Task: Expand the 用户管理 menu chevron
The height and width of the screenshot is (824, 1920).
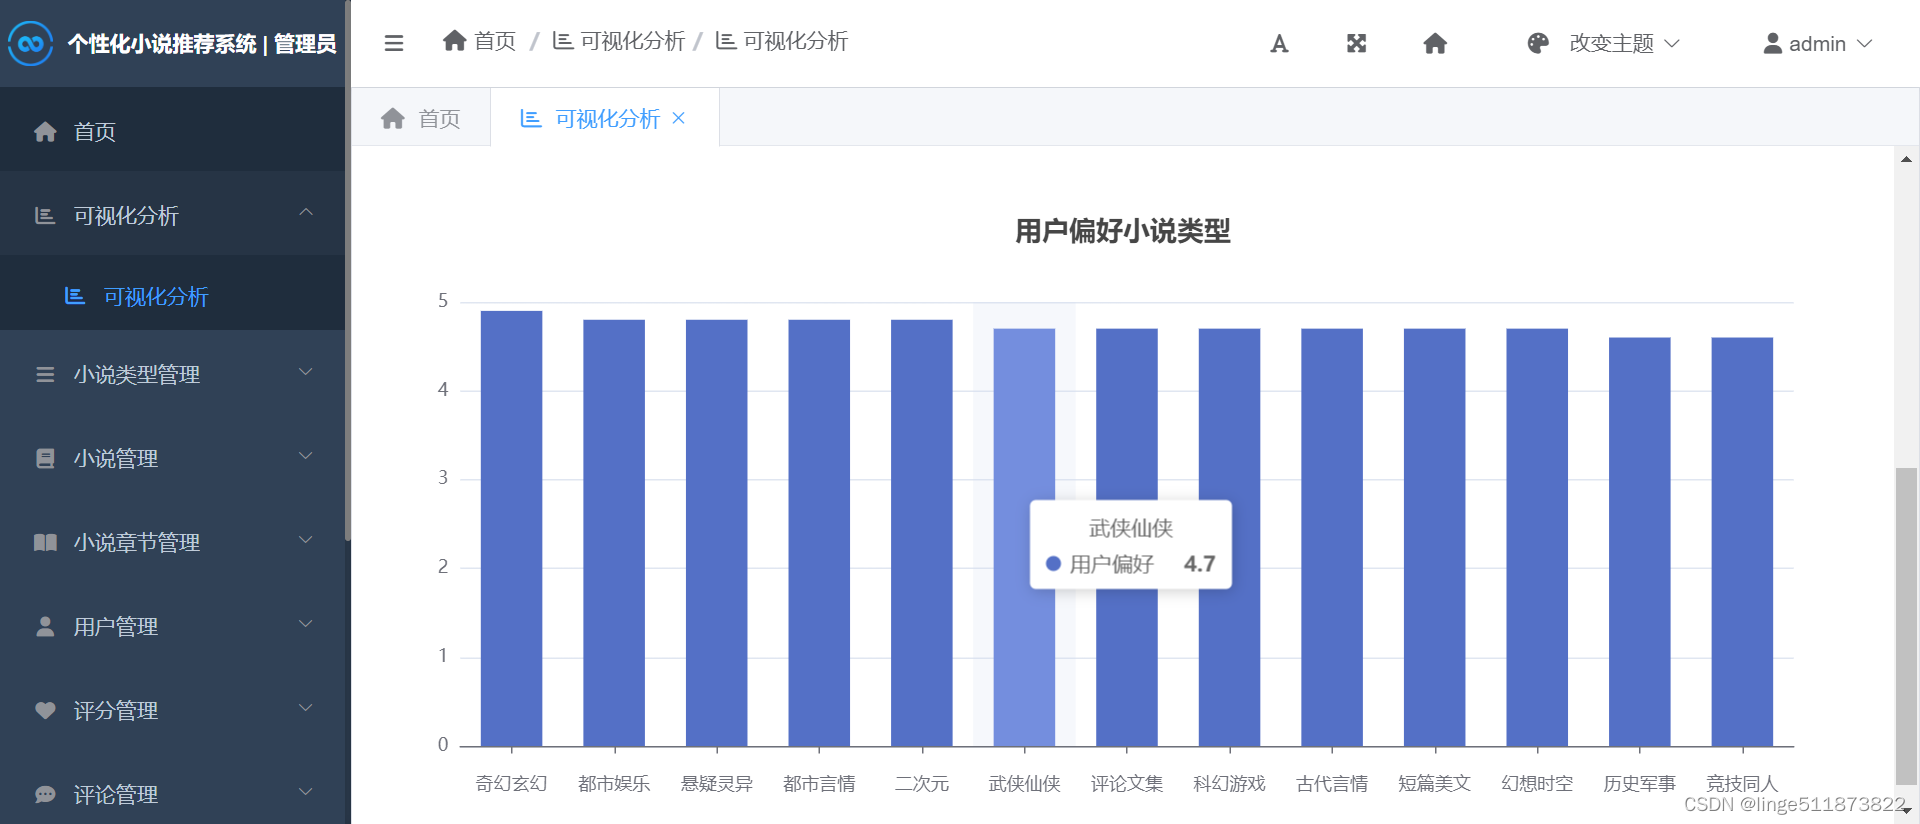Action: click(306, 624)
